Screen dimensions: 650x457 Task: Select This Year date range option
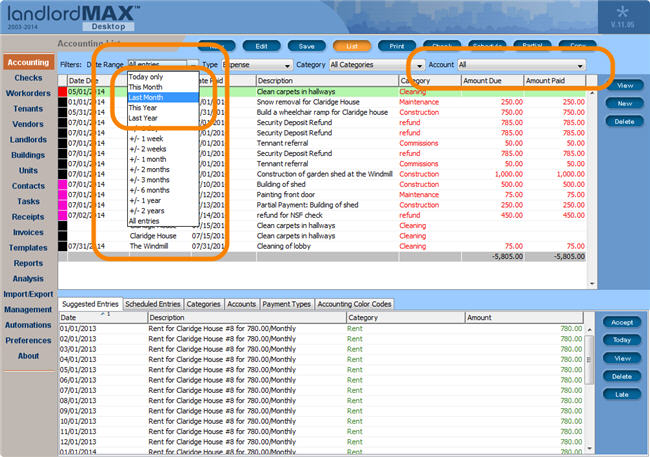163,108
